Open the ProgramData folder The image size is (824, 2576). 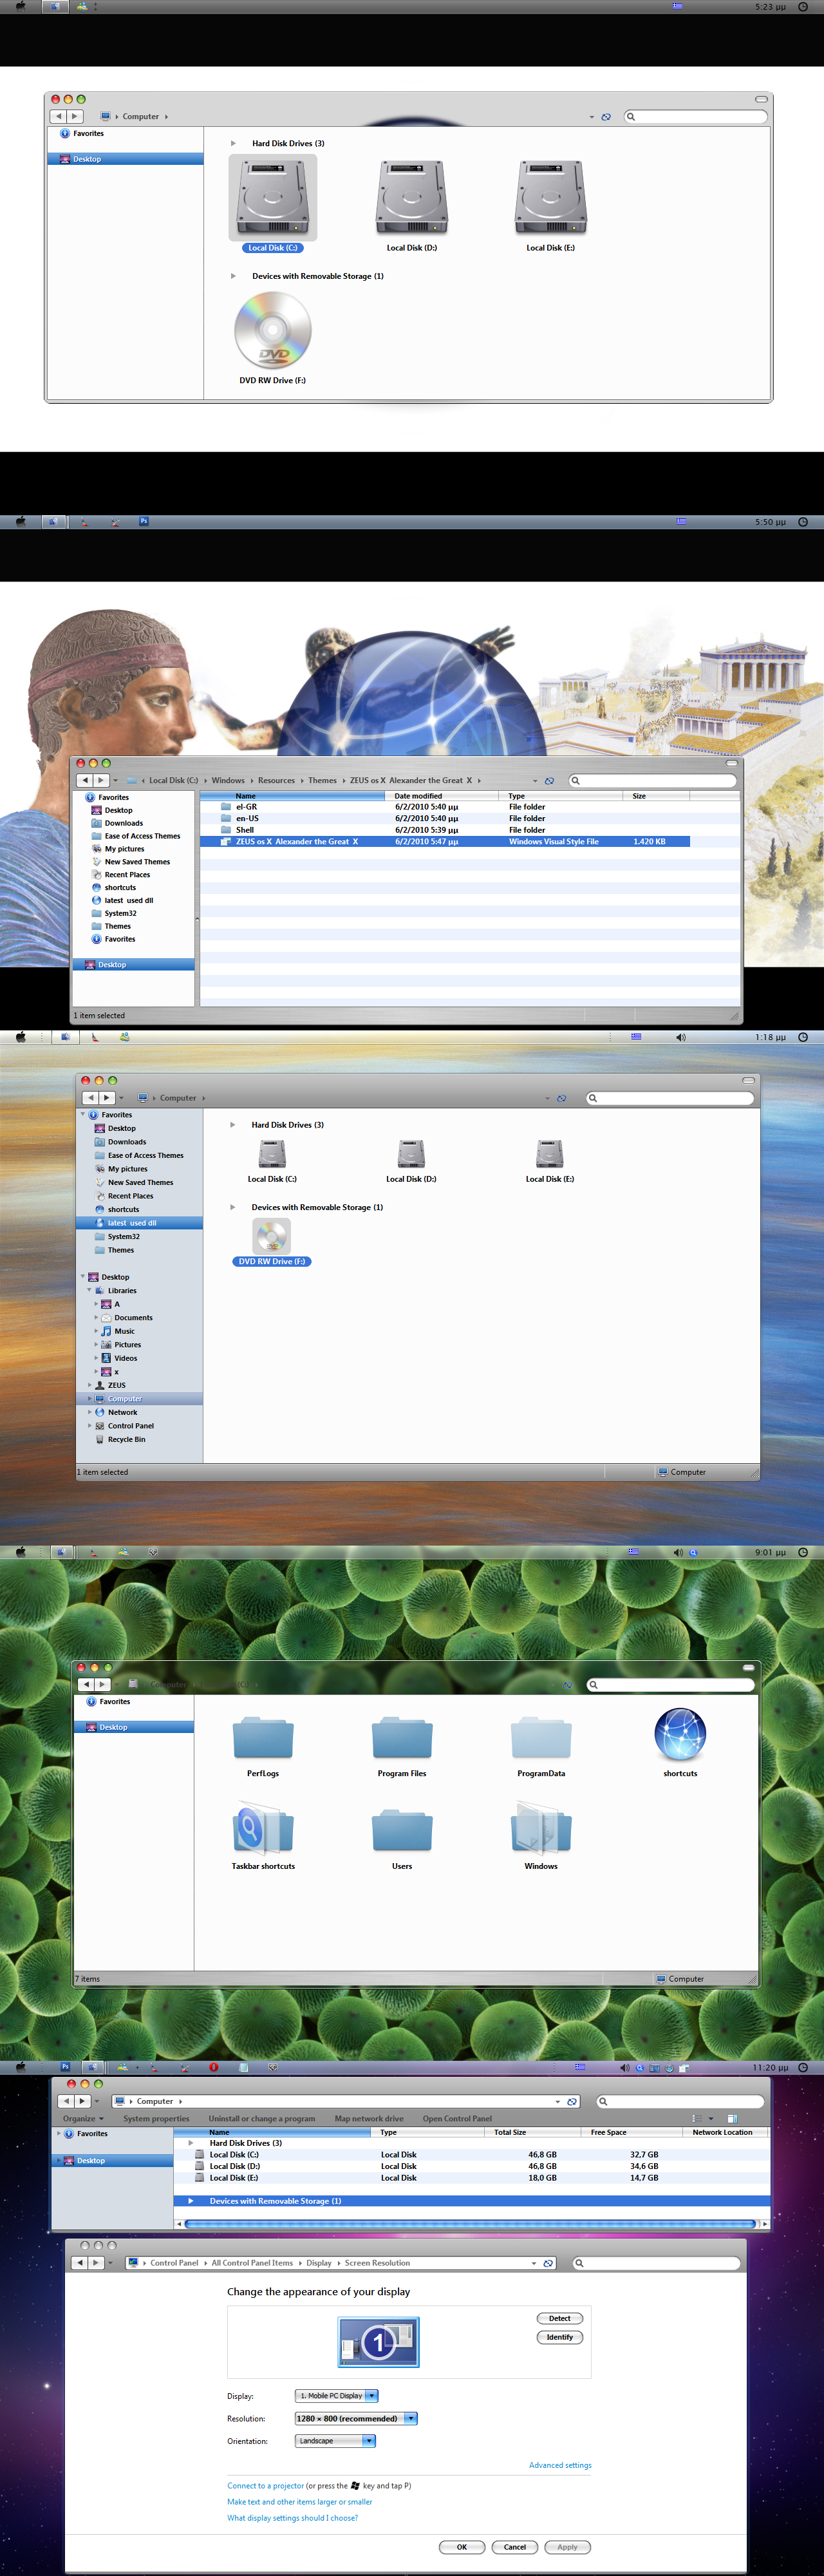pyautogui.click(x=541, y=1737)
